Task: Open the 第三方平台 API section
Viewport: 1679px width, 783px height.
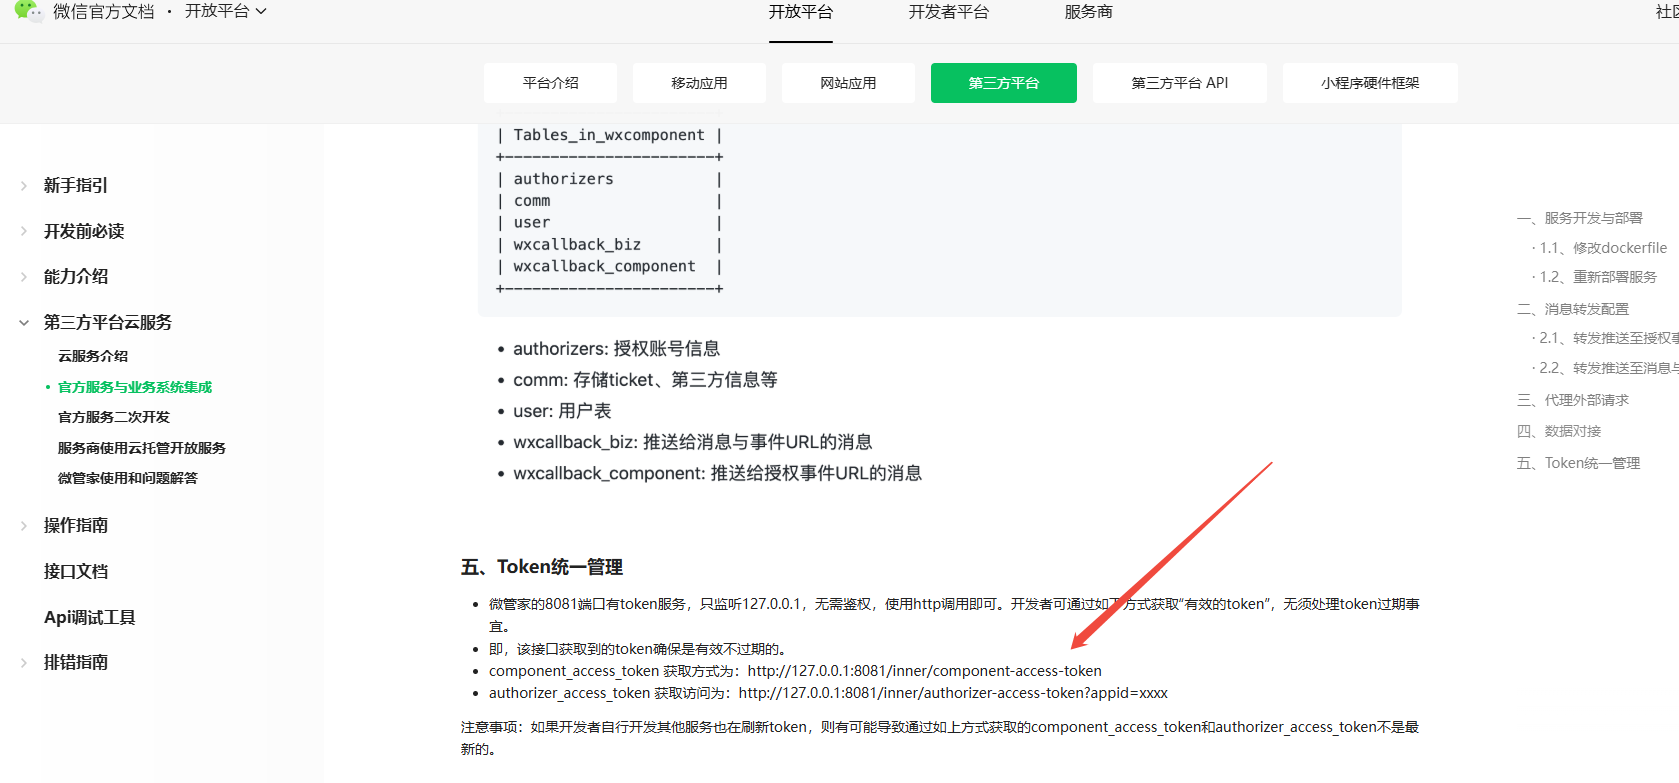Action: 1180,83
